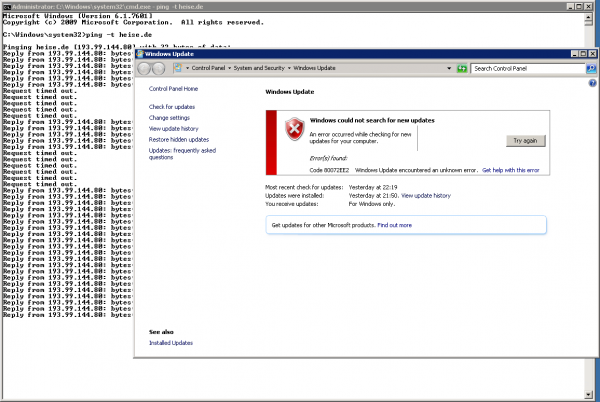Open Control Panel Home link
This screenshot has width=600, height=402.
(173, 89)
